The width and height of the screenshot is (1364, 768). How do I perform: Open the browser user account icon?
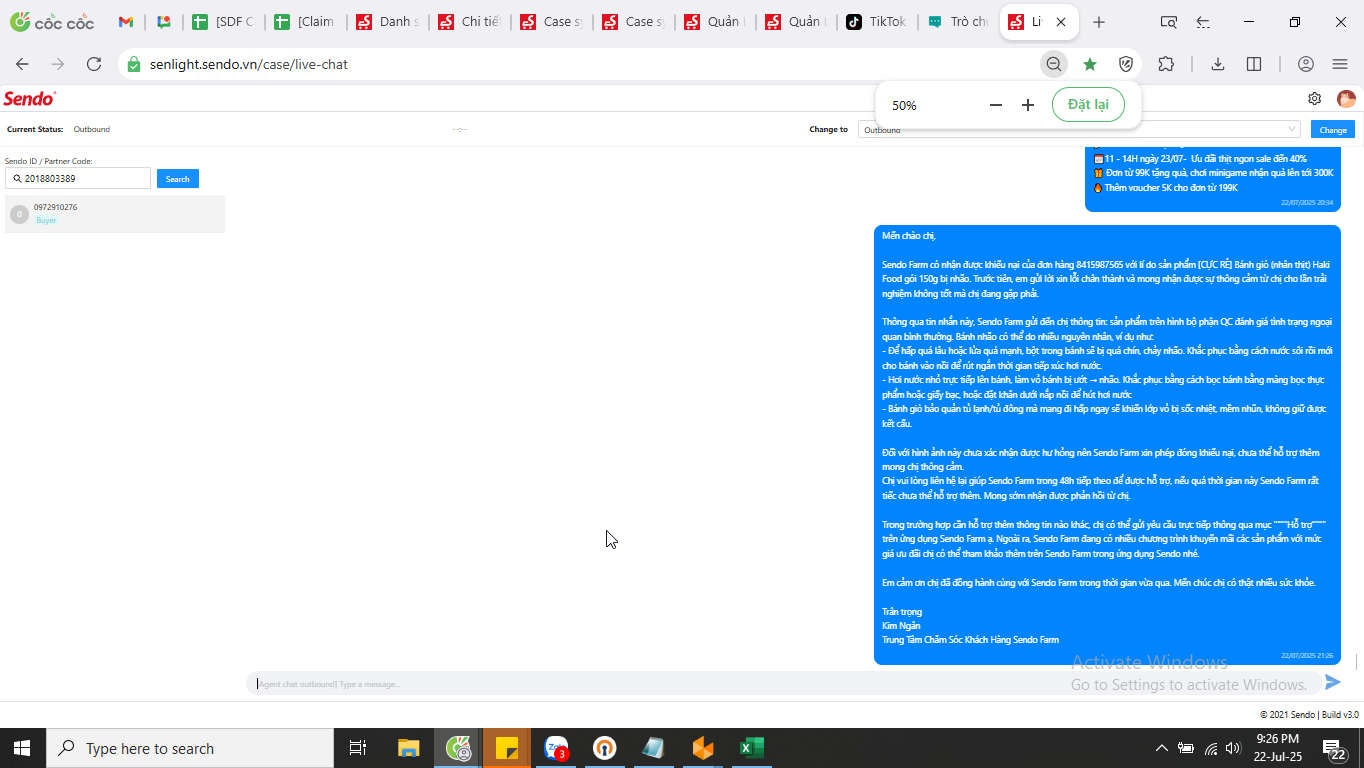(1306, 64)
